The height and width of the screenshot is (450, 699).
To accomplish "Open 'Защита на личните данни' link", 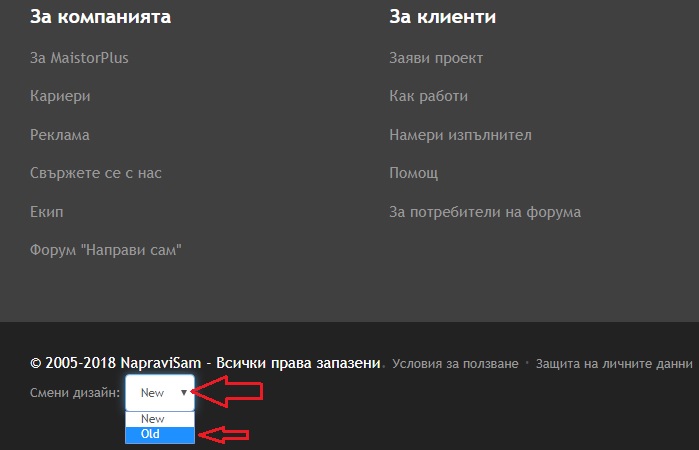I will (x=614, y=364).
